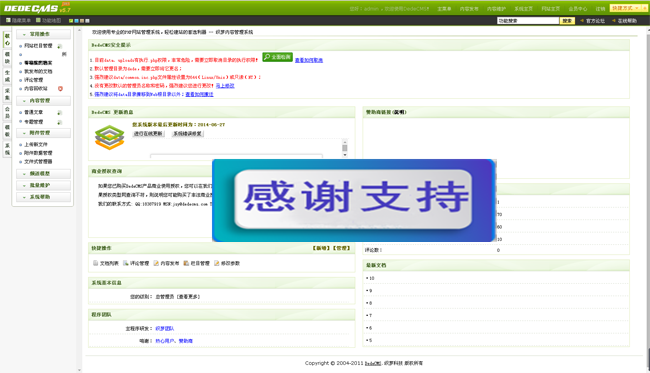Click 【管理】 in quick operations header

pos(341,248)
